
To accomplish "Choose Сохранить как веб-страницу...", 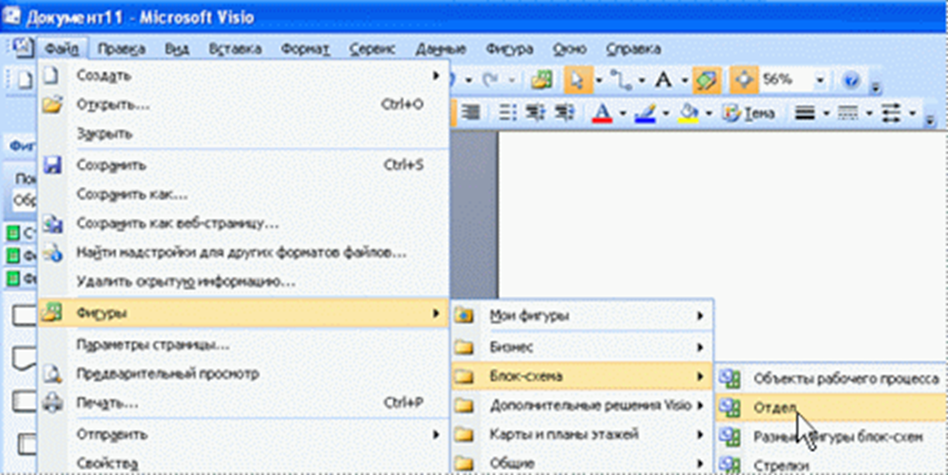I will [243, 224].
